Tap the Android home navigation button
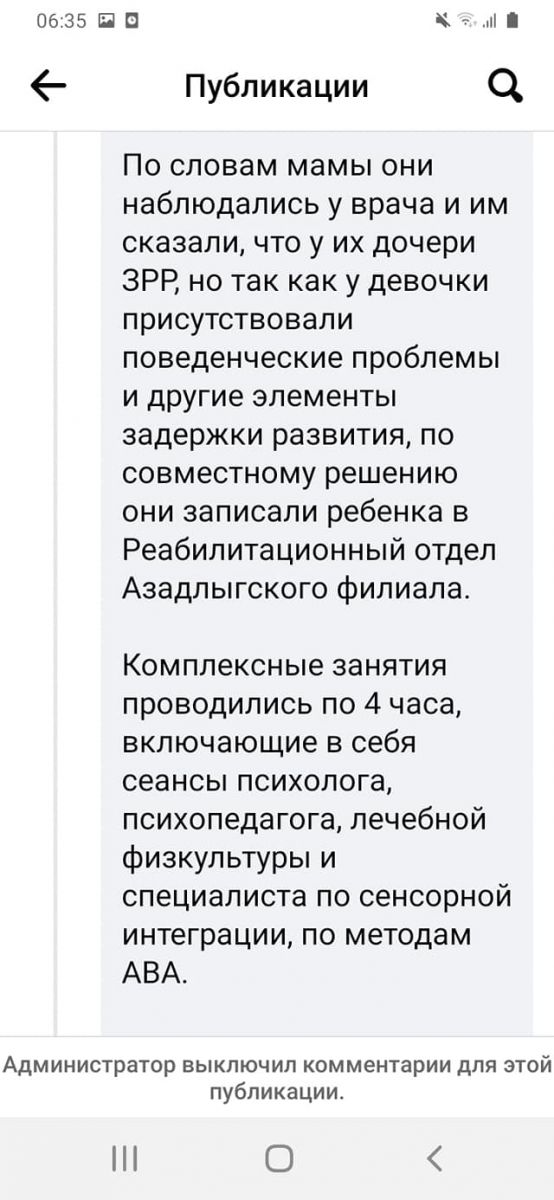Image resolution: width=554 pixels, height=1200 pixels. [x=279, y=1158]
